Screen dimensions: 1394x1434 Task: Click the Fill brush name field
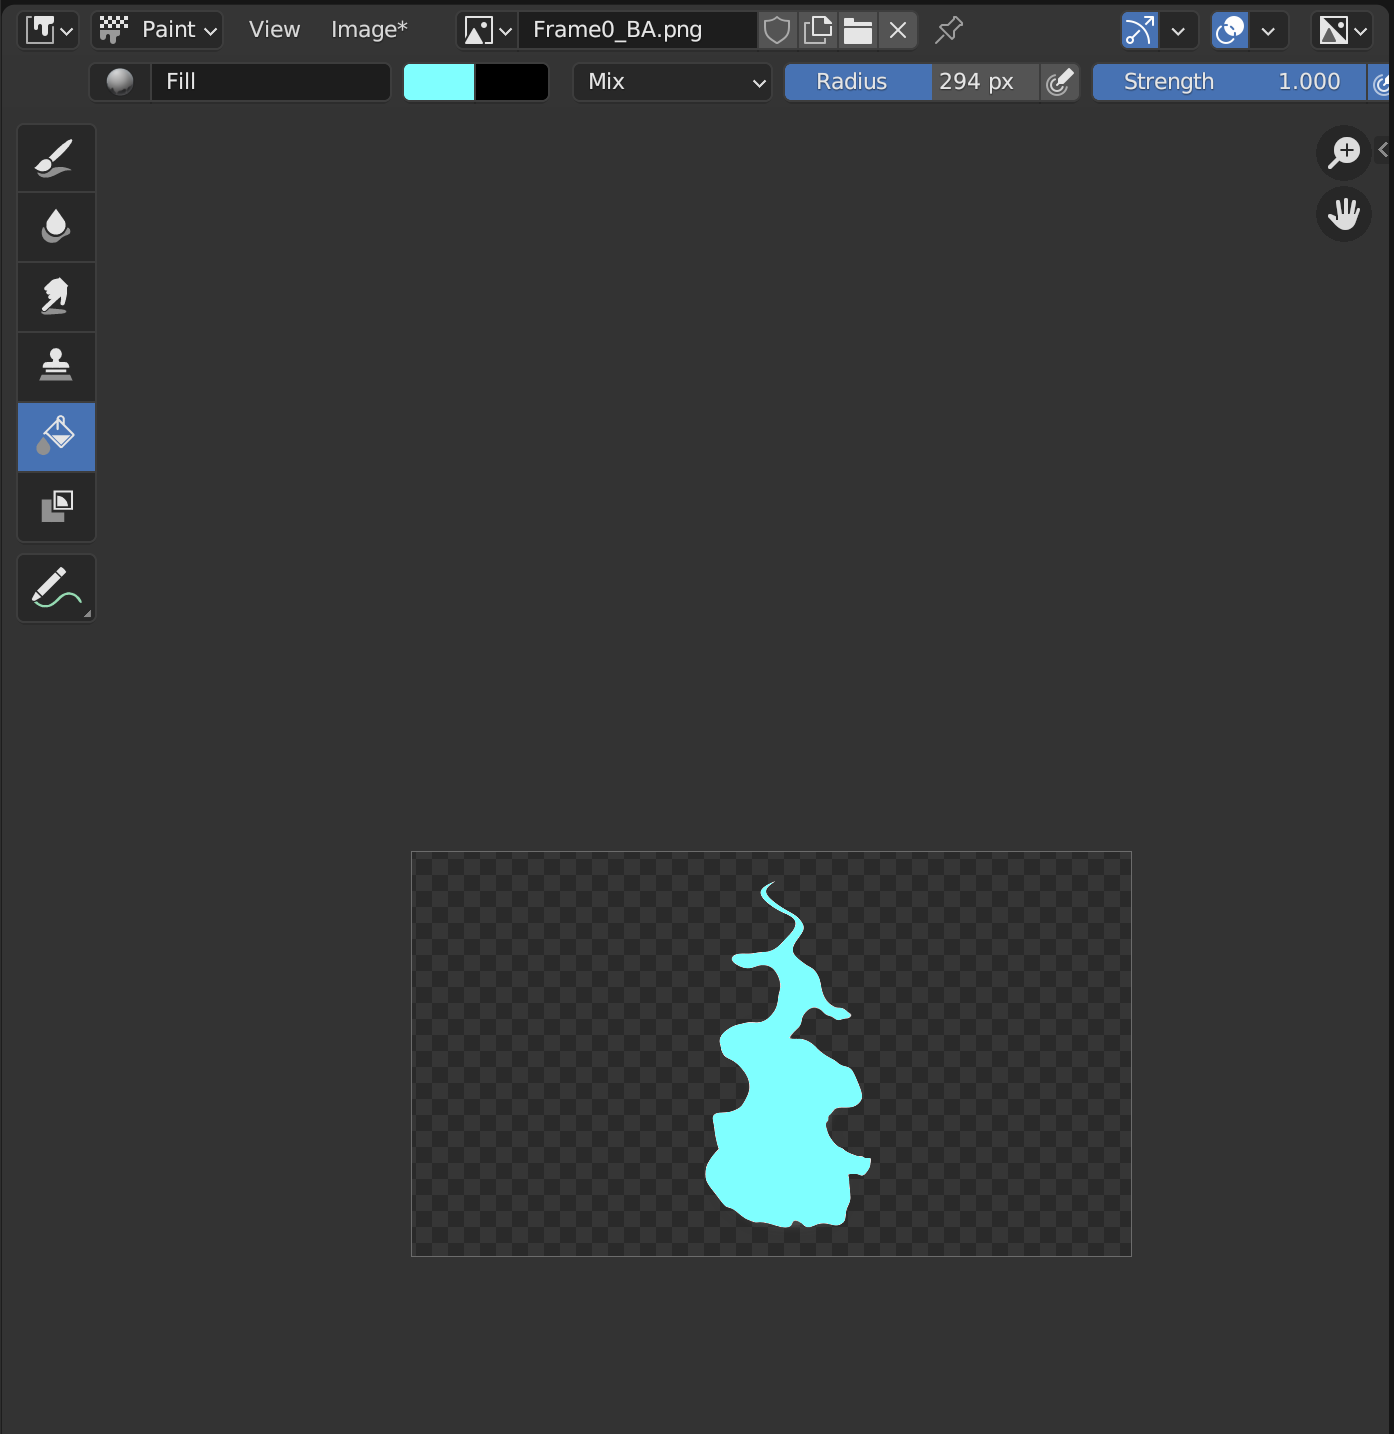coord(270,82)
